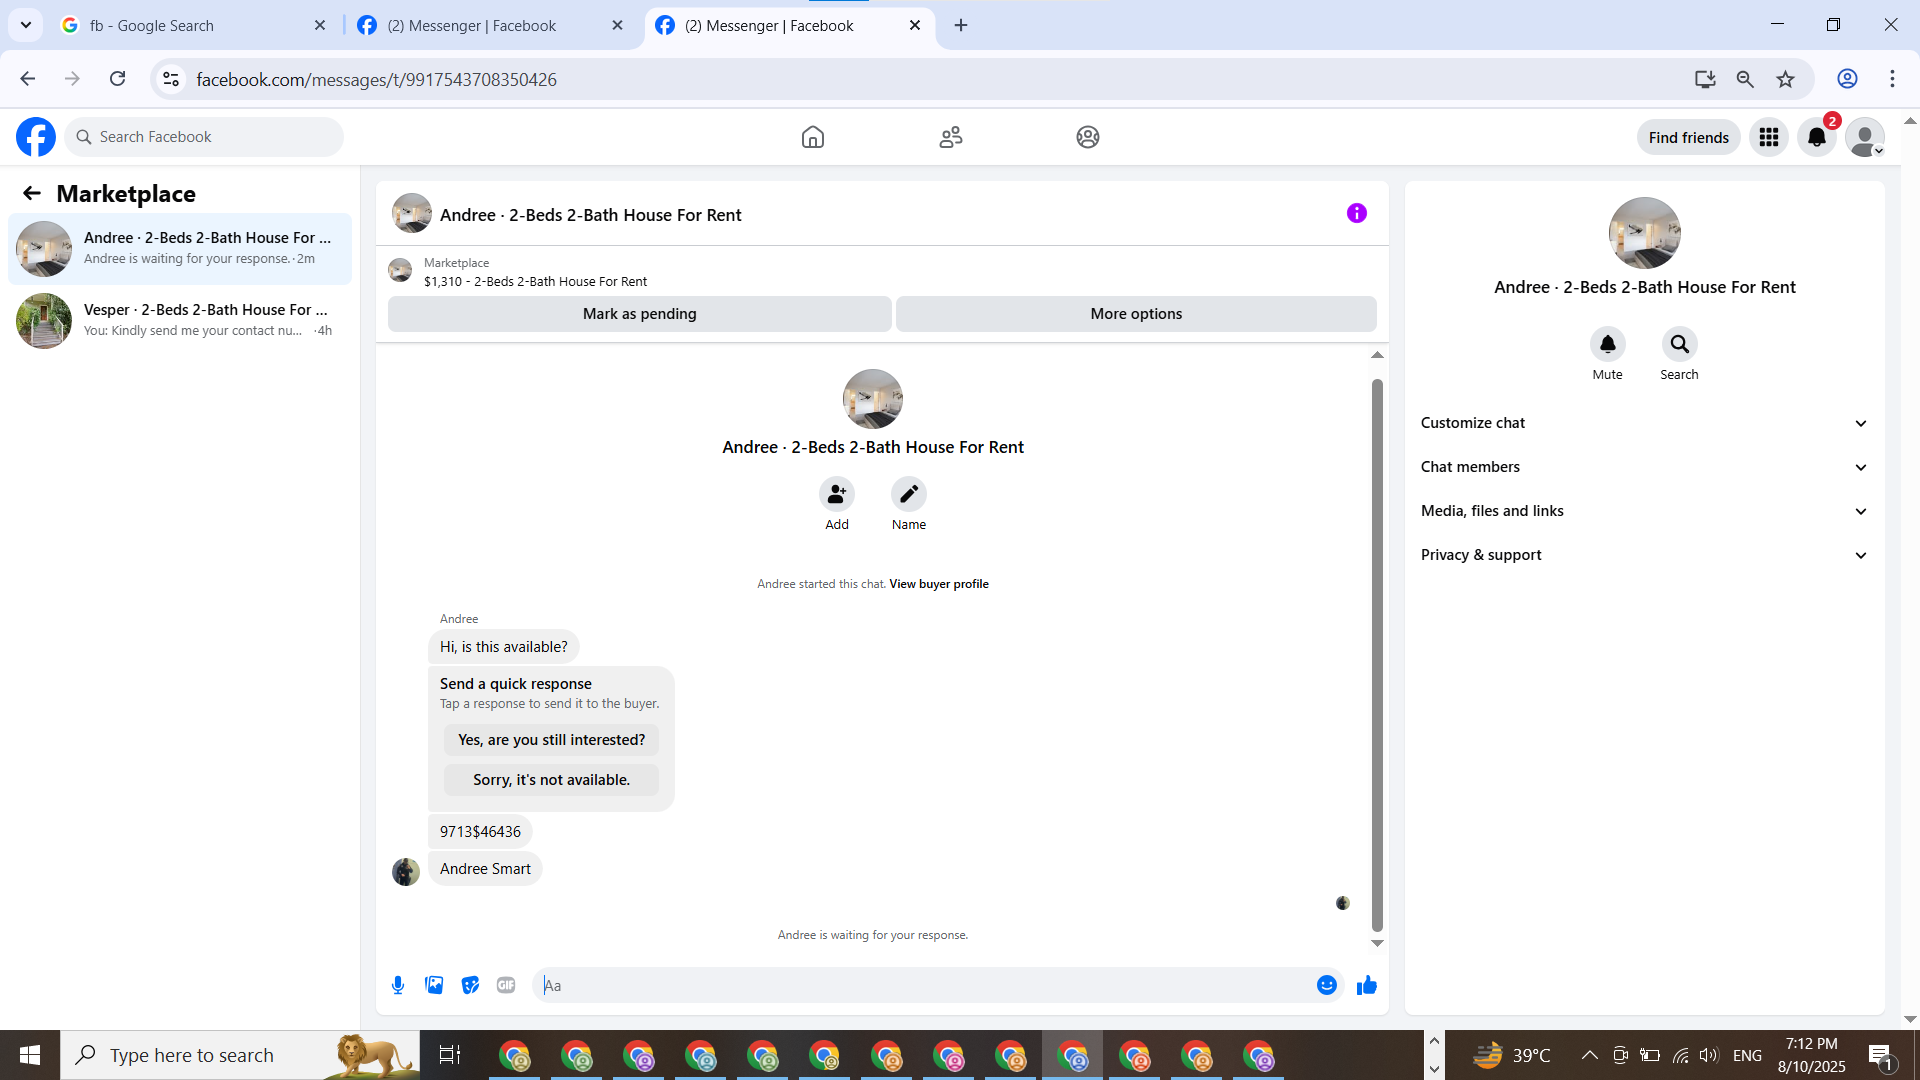Open the emoji picker in message box

point(1327,985)
